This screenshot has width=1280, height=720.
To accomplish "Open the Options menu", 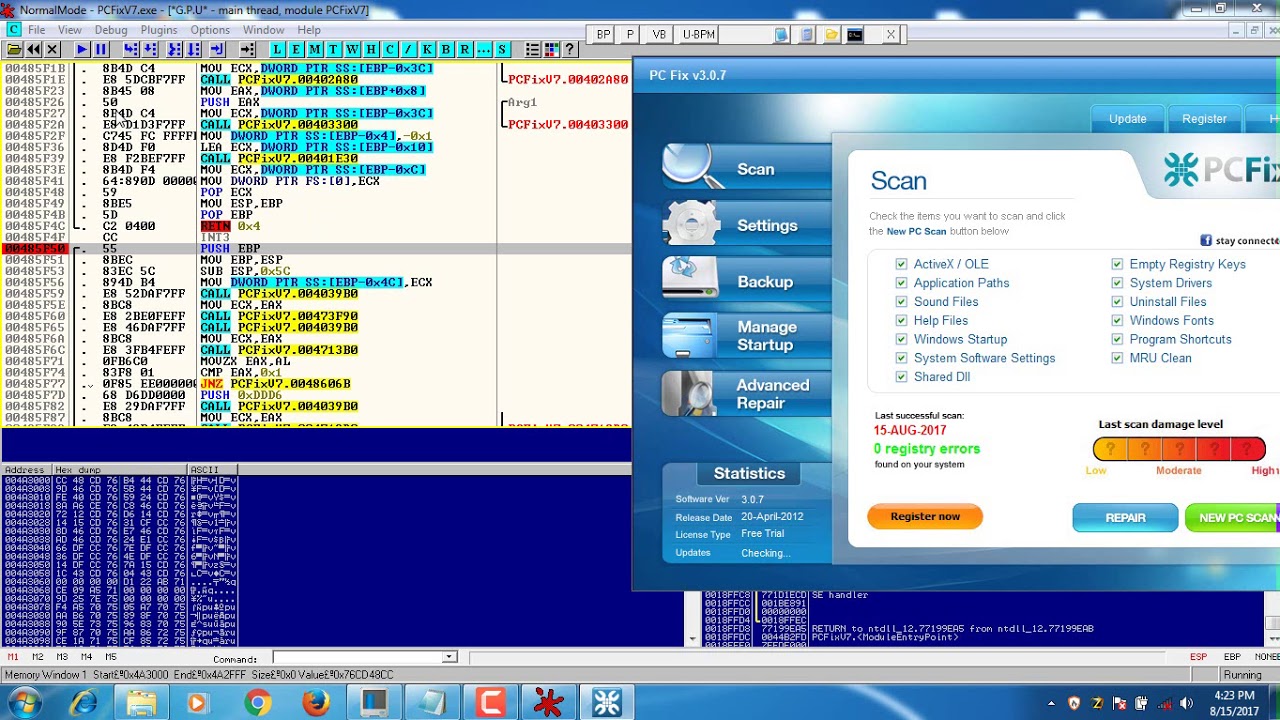I will pos(210,30).
